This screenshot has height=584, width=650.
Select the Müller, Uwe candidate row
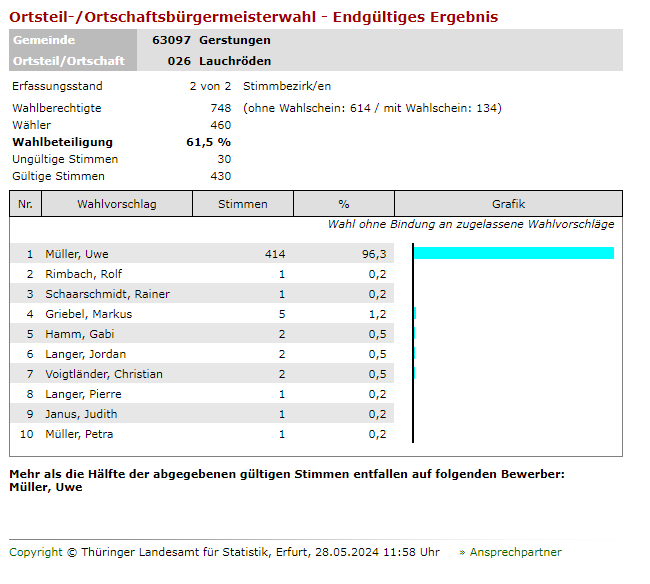[x=78, y=254]
